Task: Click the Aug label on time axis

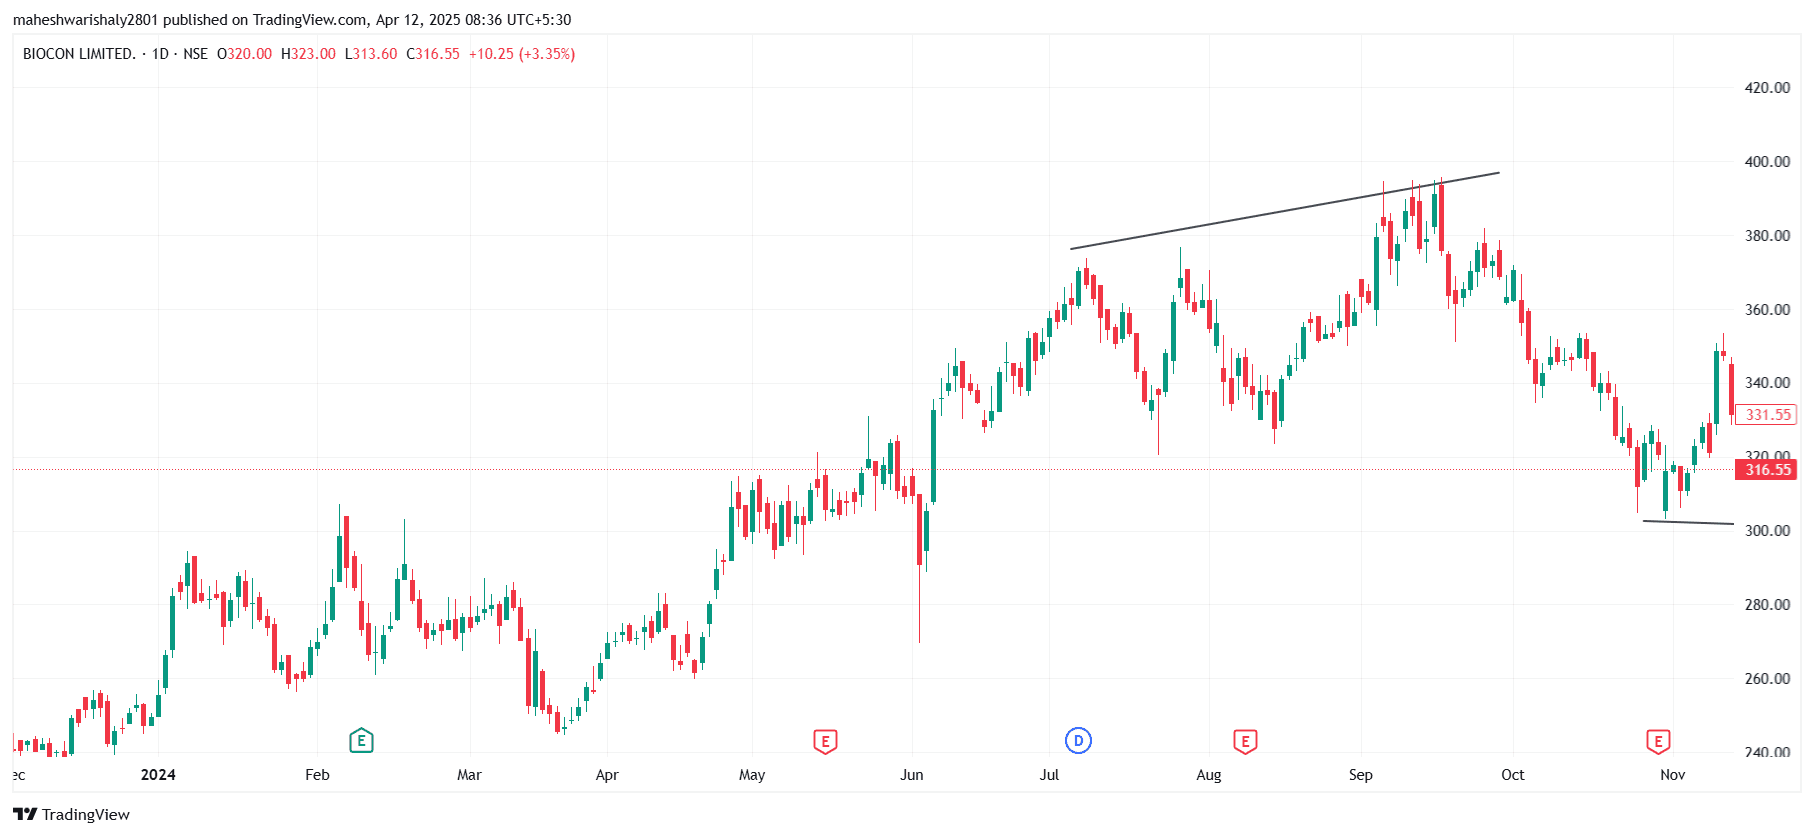Action: click(1209, 775)
